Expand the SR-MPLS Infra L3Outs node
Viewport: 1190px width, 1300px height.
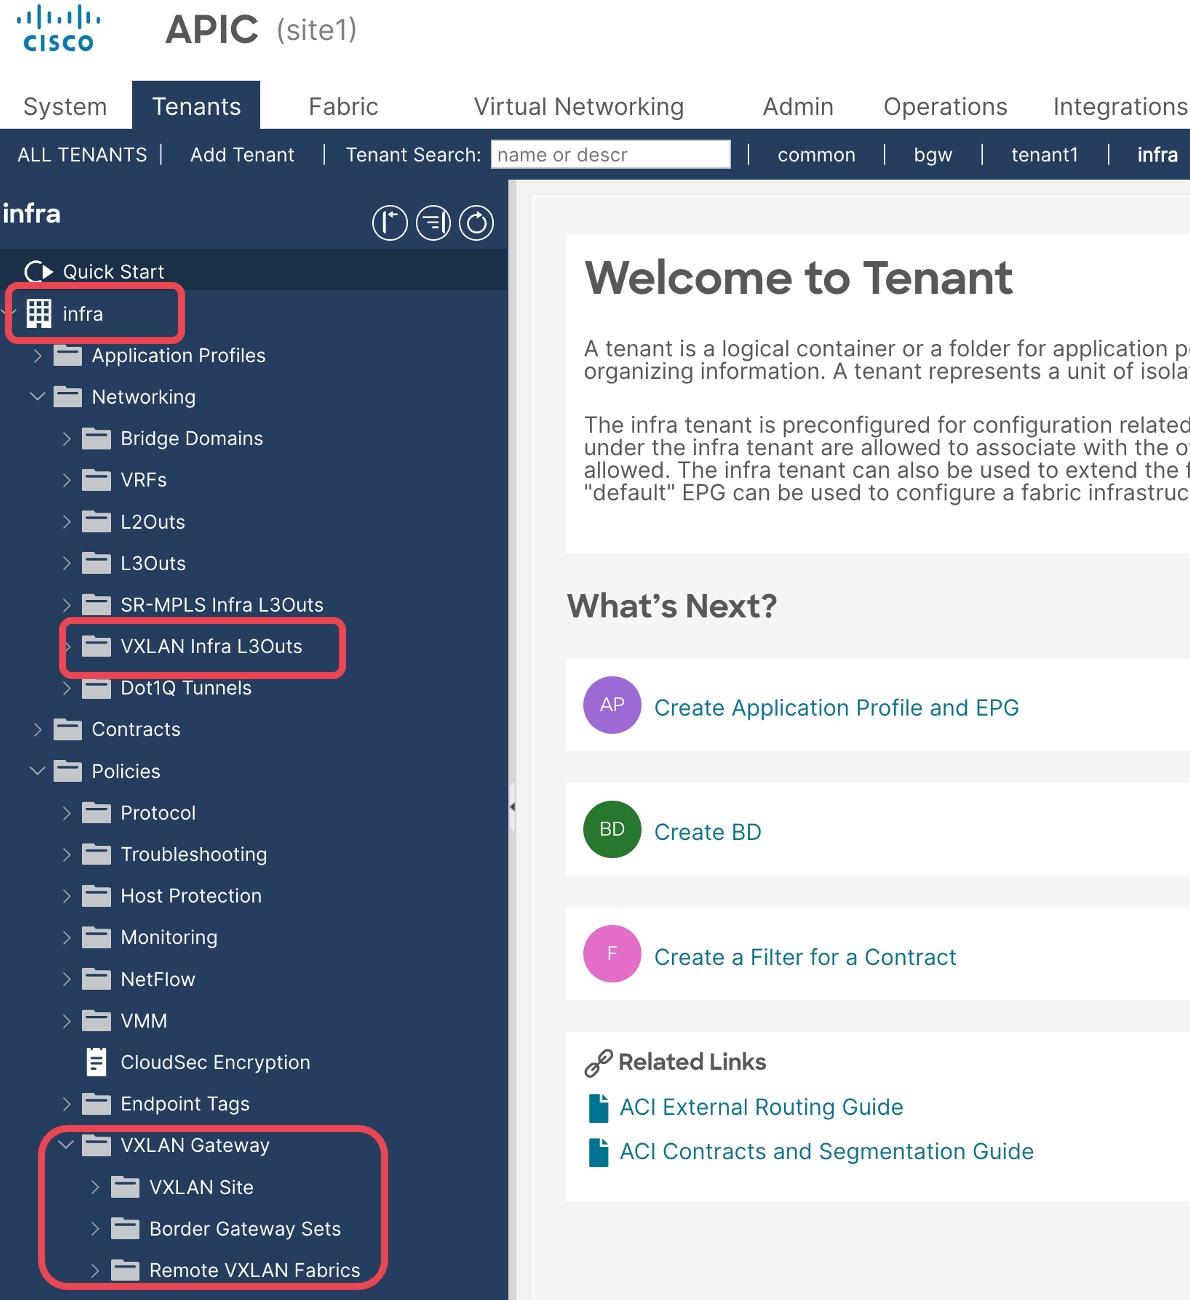pyautogui.click(x=67, y=604)
